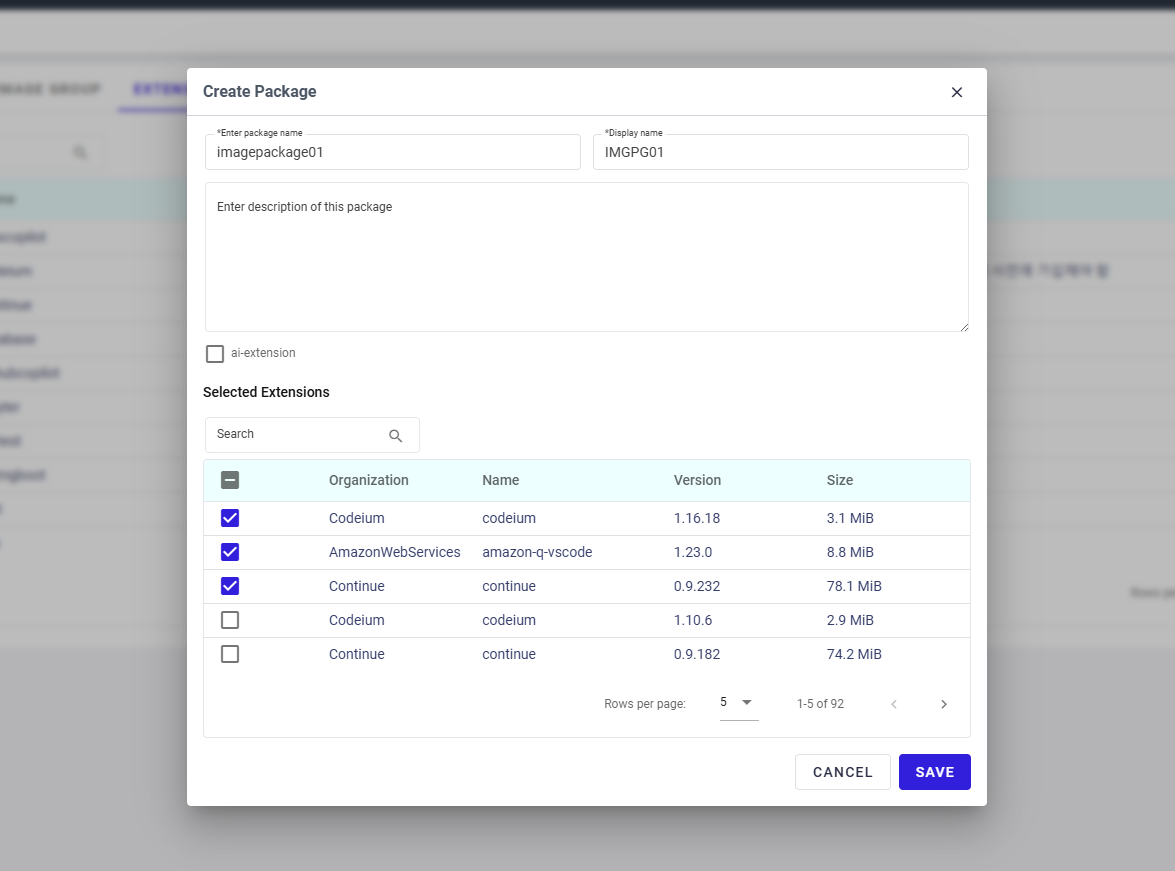
Task: Click the CANCEL button
Action: point(842,772)
